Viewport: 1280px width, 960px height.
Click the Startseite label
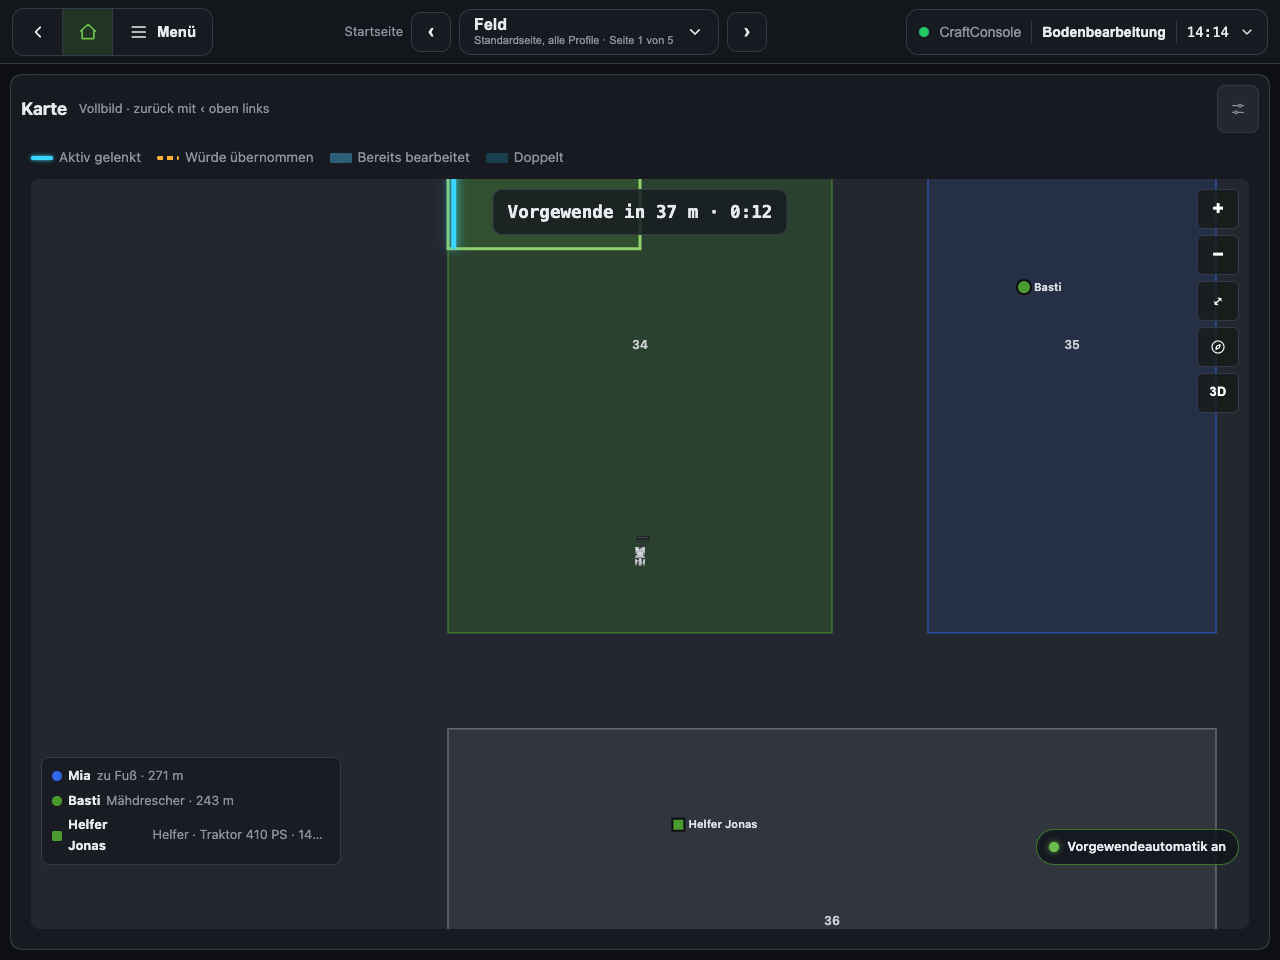pyautogui.click(x=374, y=32)
